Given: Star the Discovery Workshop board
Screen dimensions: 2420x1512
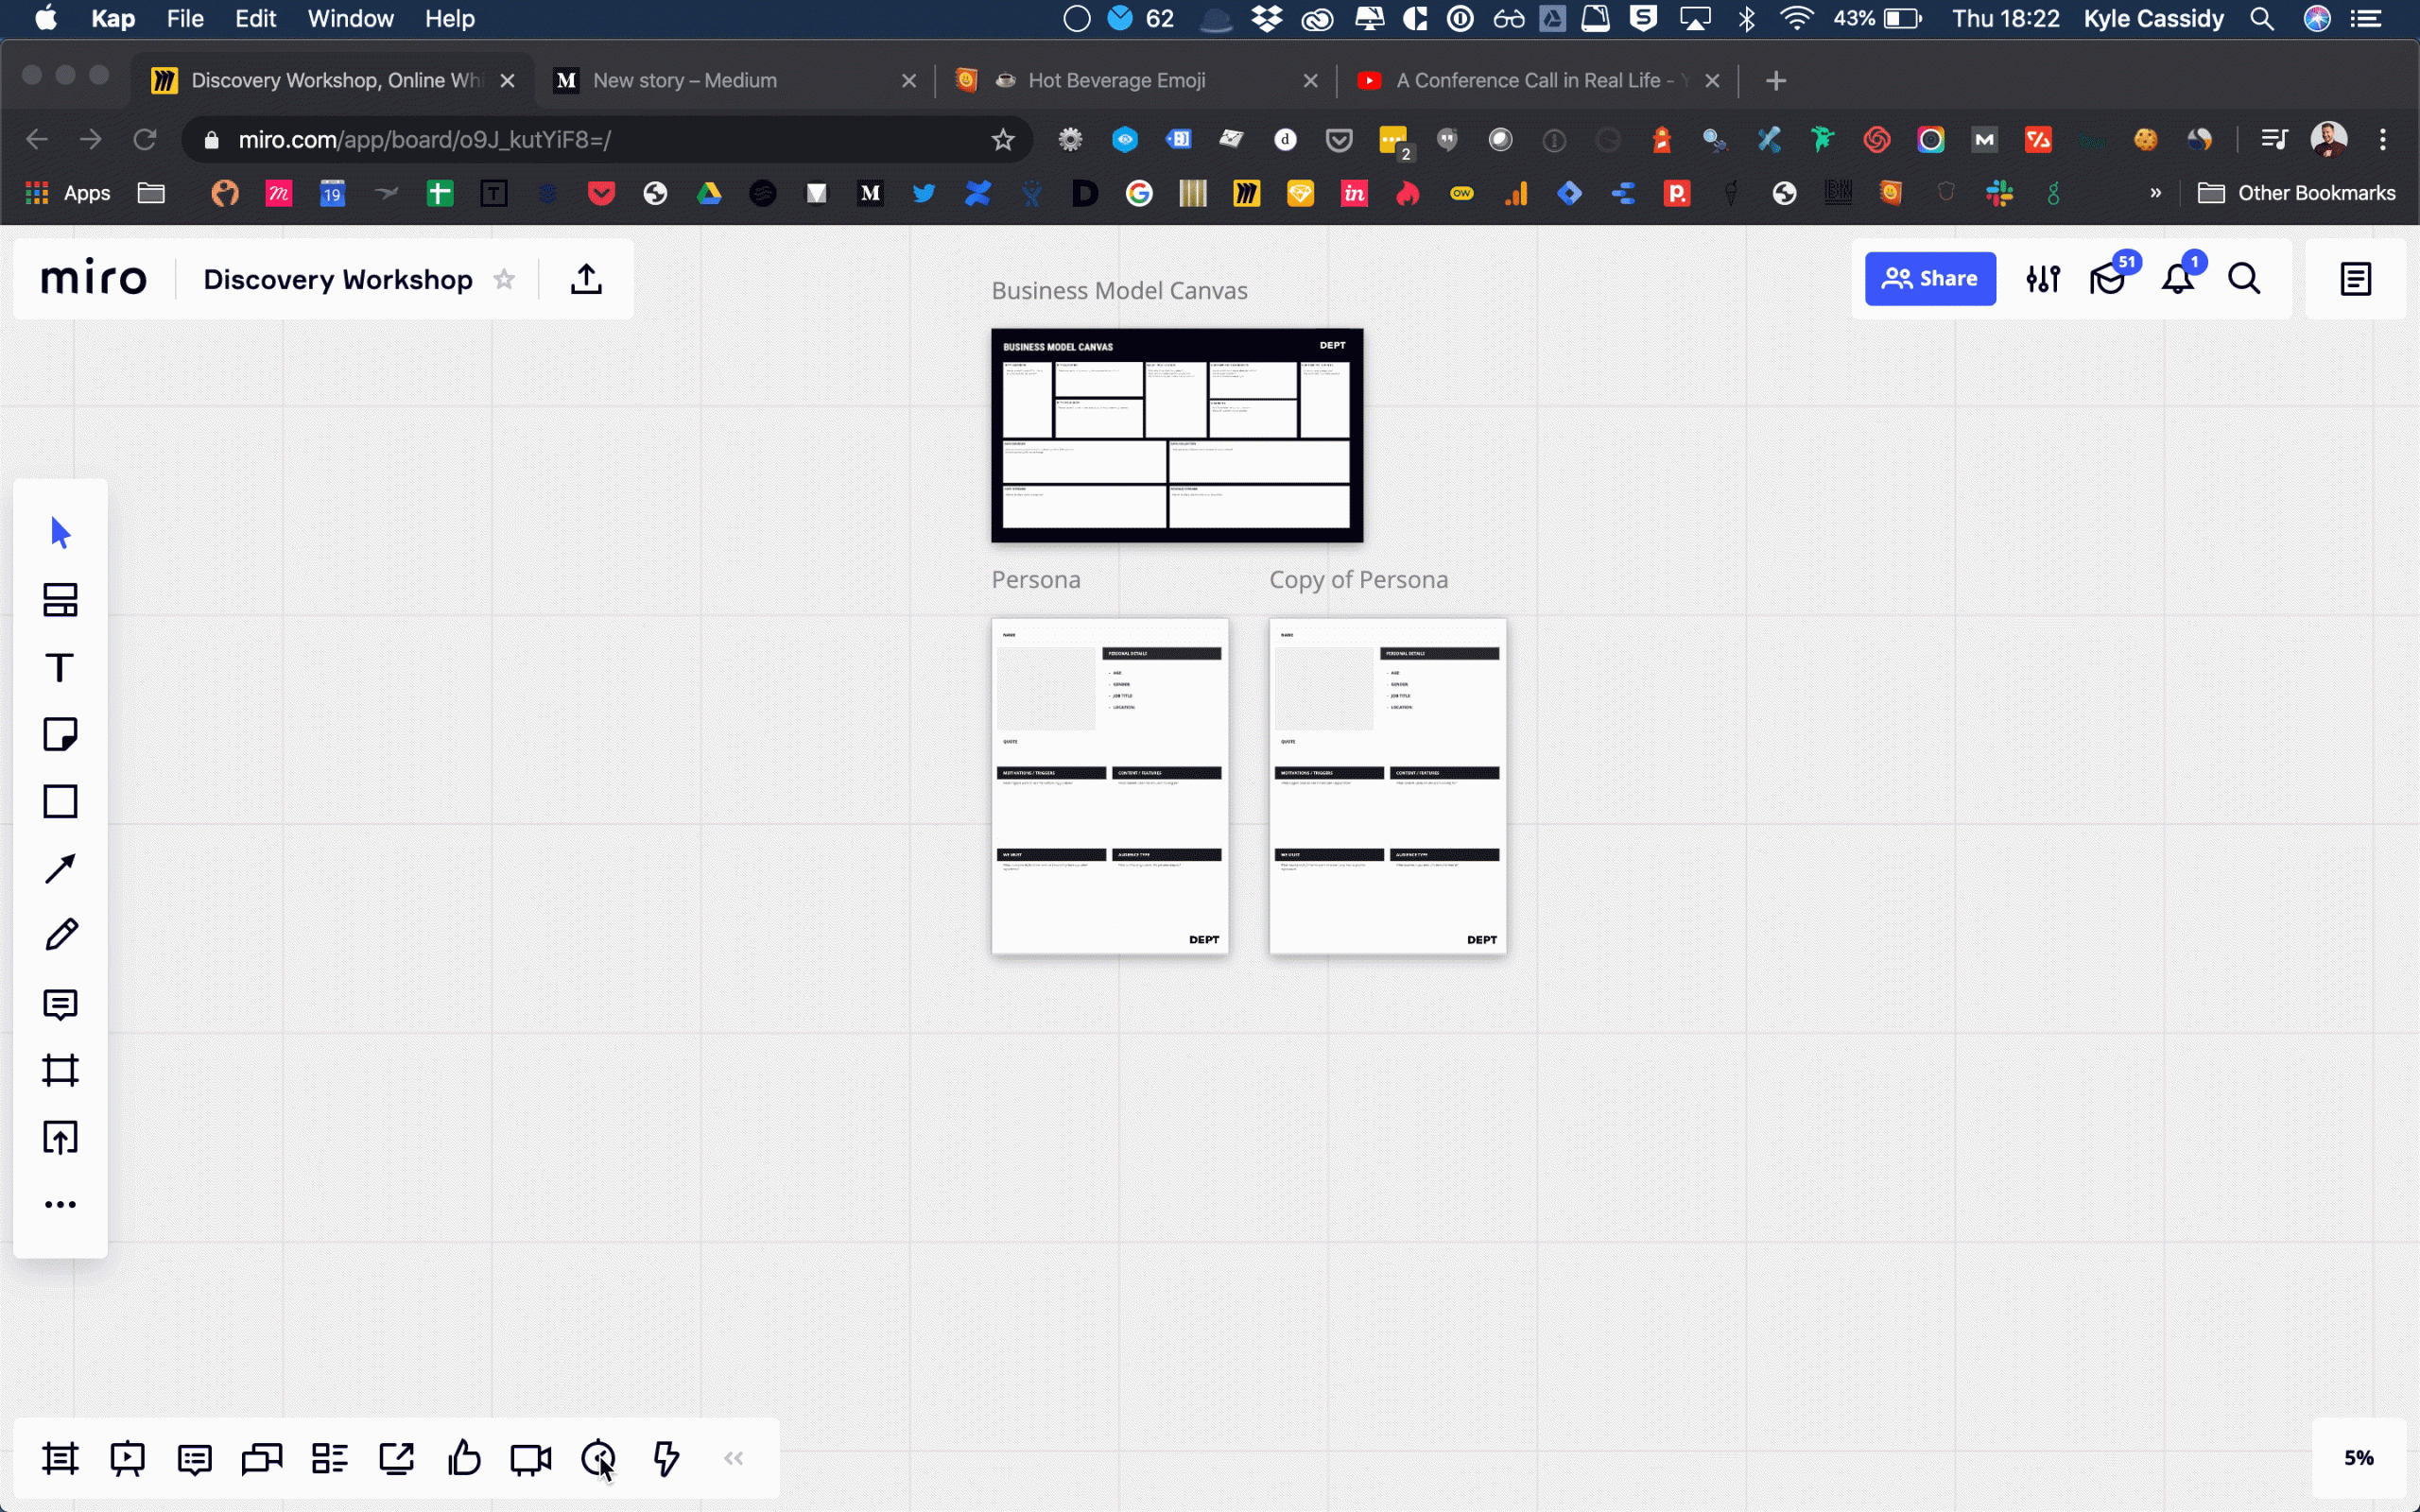Looking at the screenshot, I should pos(504,279).
